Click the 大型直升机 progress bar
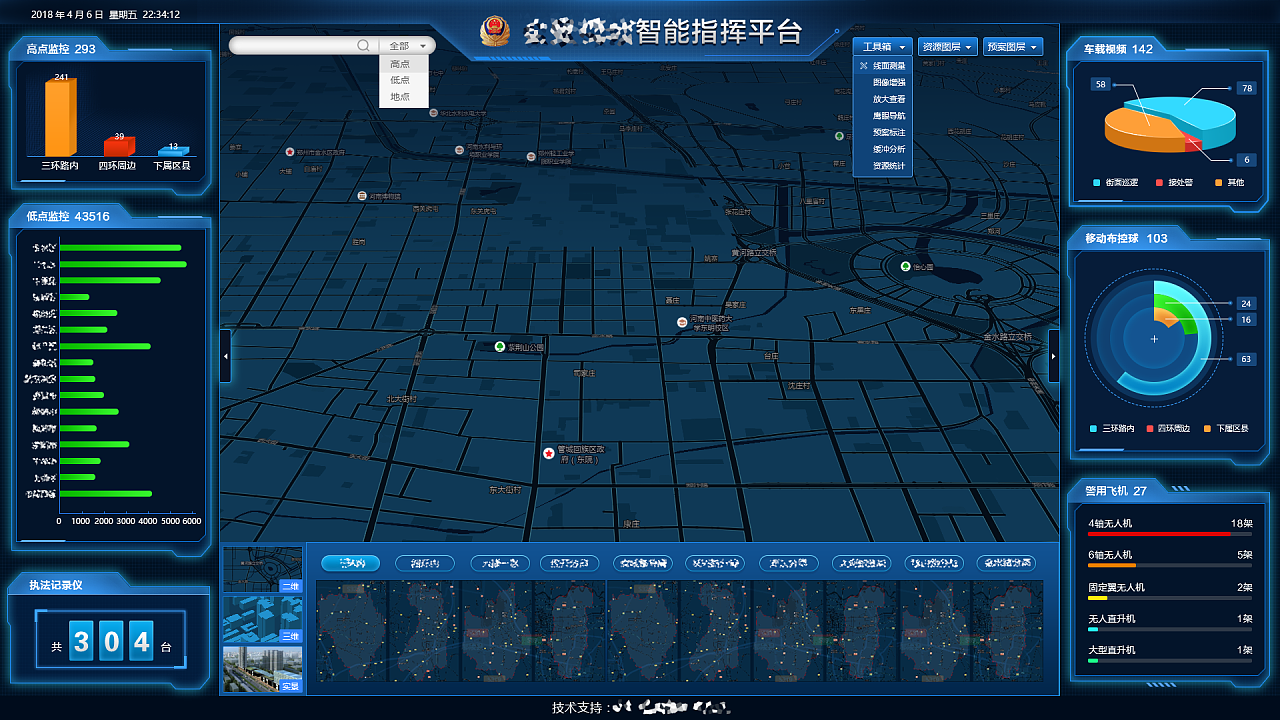 (1170, 661)
